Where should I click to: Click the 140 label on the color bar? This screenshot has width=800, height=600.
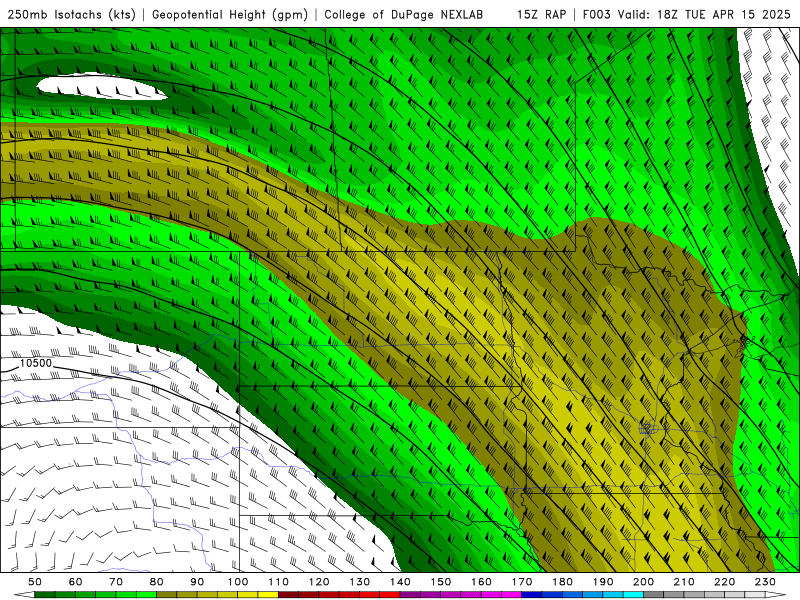400,582
